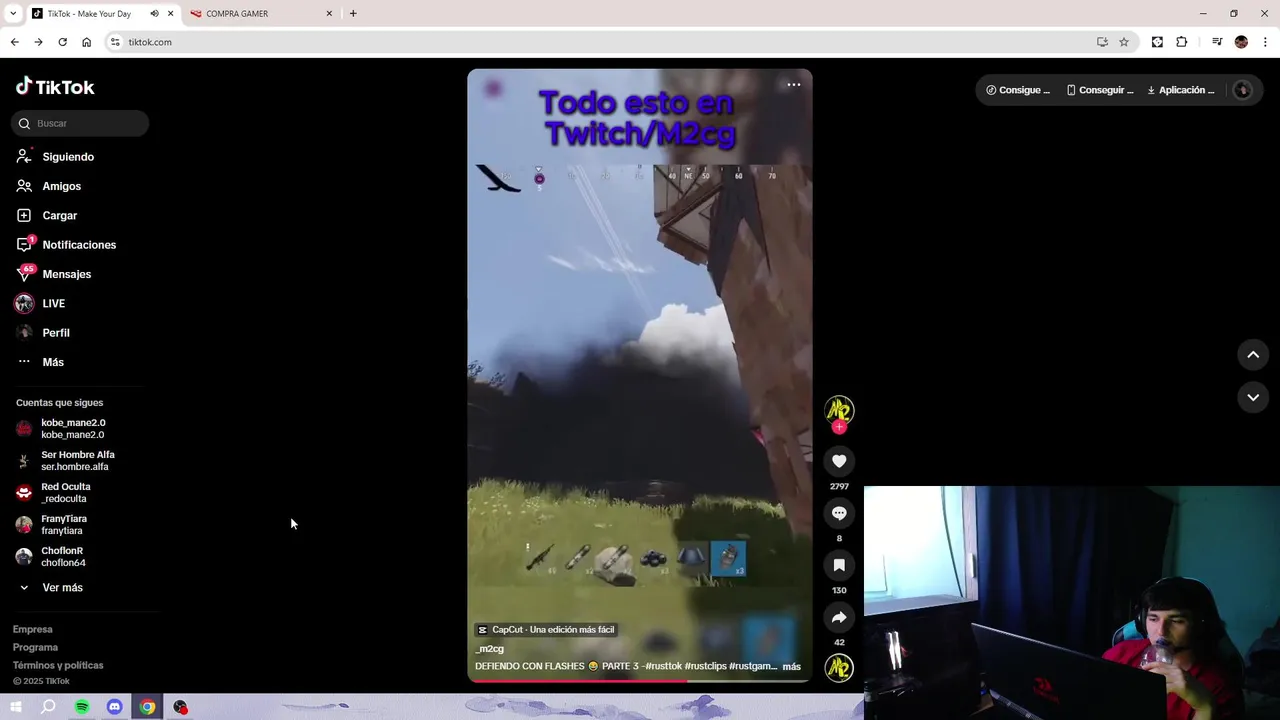The height and width of the screenshot is (720, 1280).
Task: Open the tab search dropdown
Action: [x=13, y=14]
